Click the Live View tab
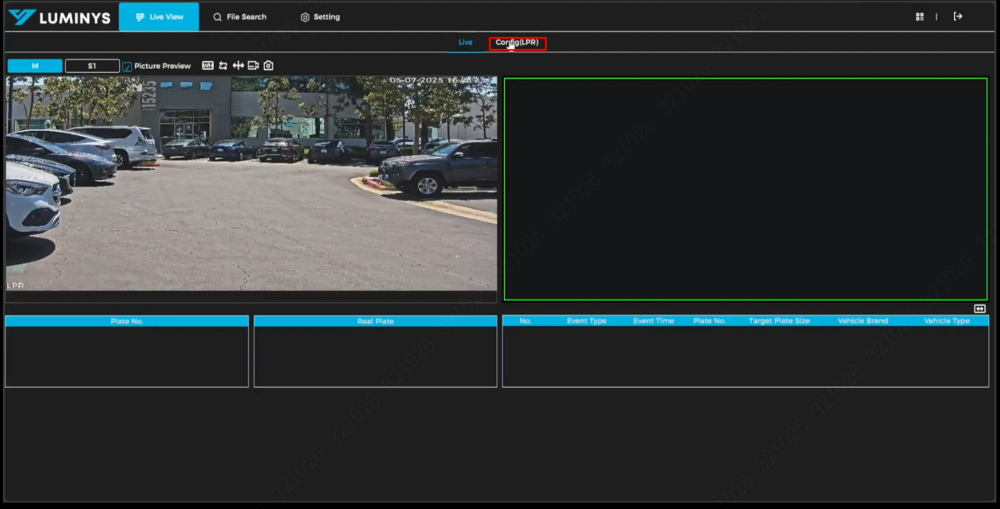 coord(158,17)
